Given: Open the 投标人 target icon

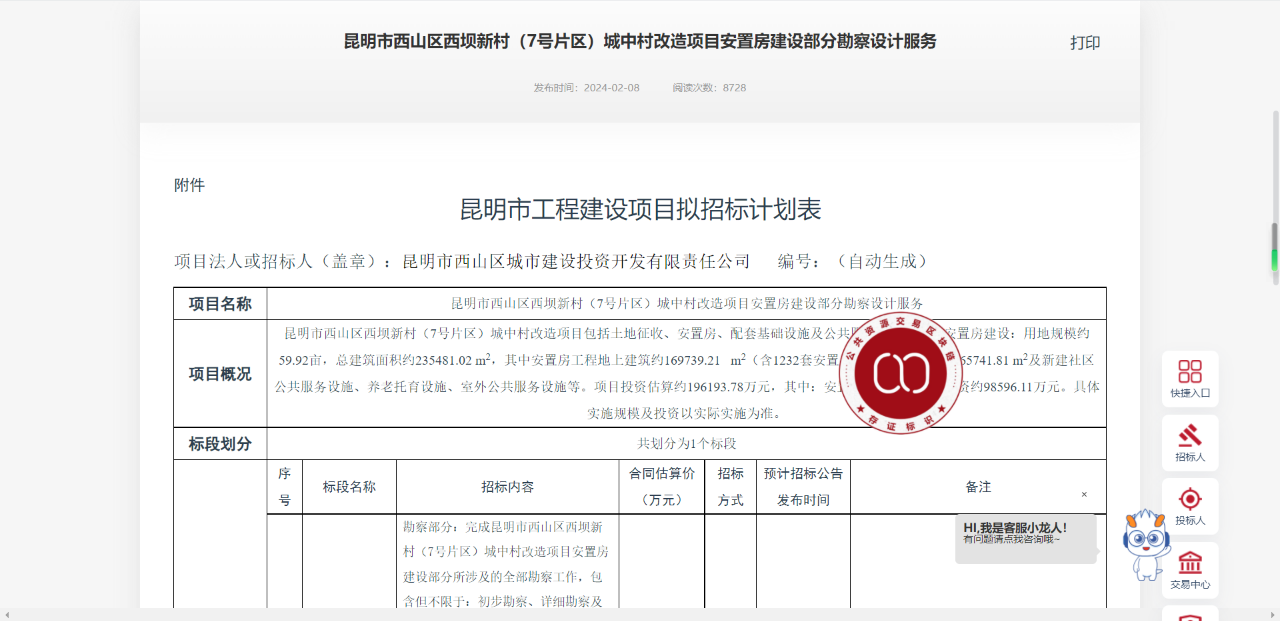Looking at the screenshot, I should coord(1190,506).
